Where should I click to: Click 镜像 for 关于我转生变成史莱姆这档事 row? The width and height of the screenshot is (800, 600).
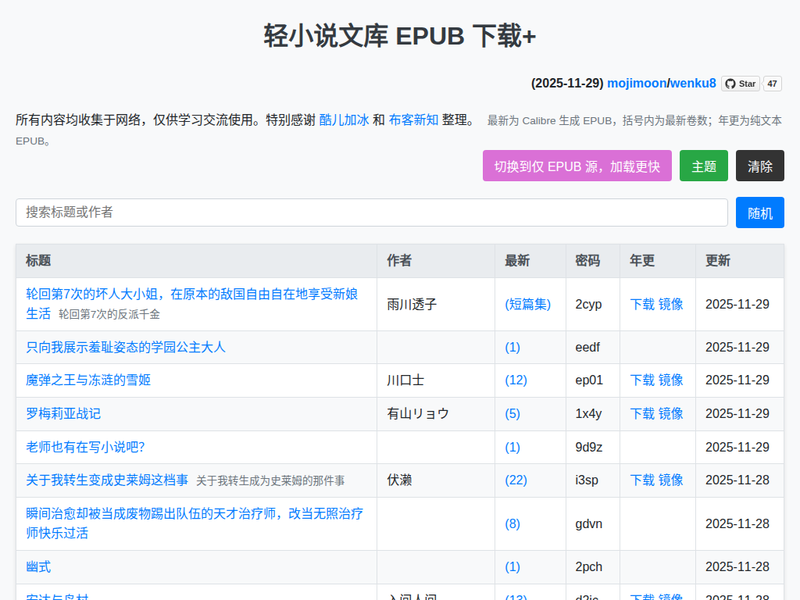[x=671, y=480]
